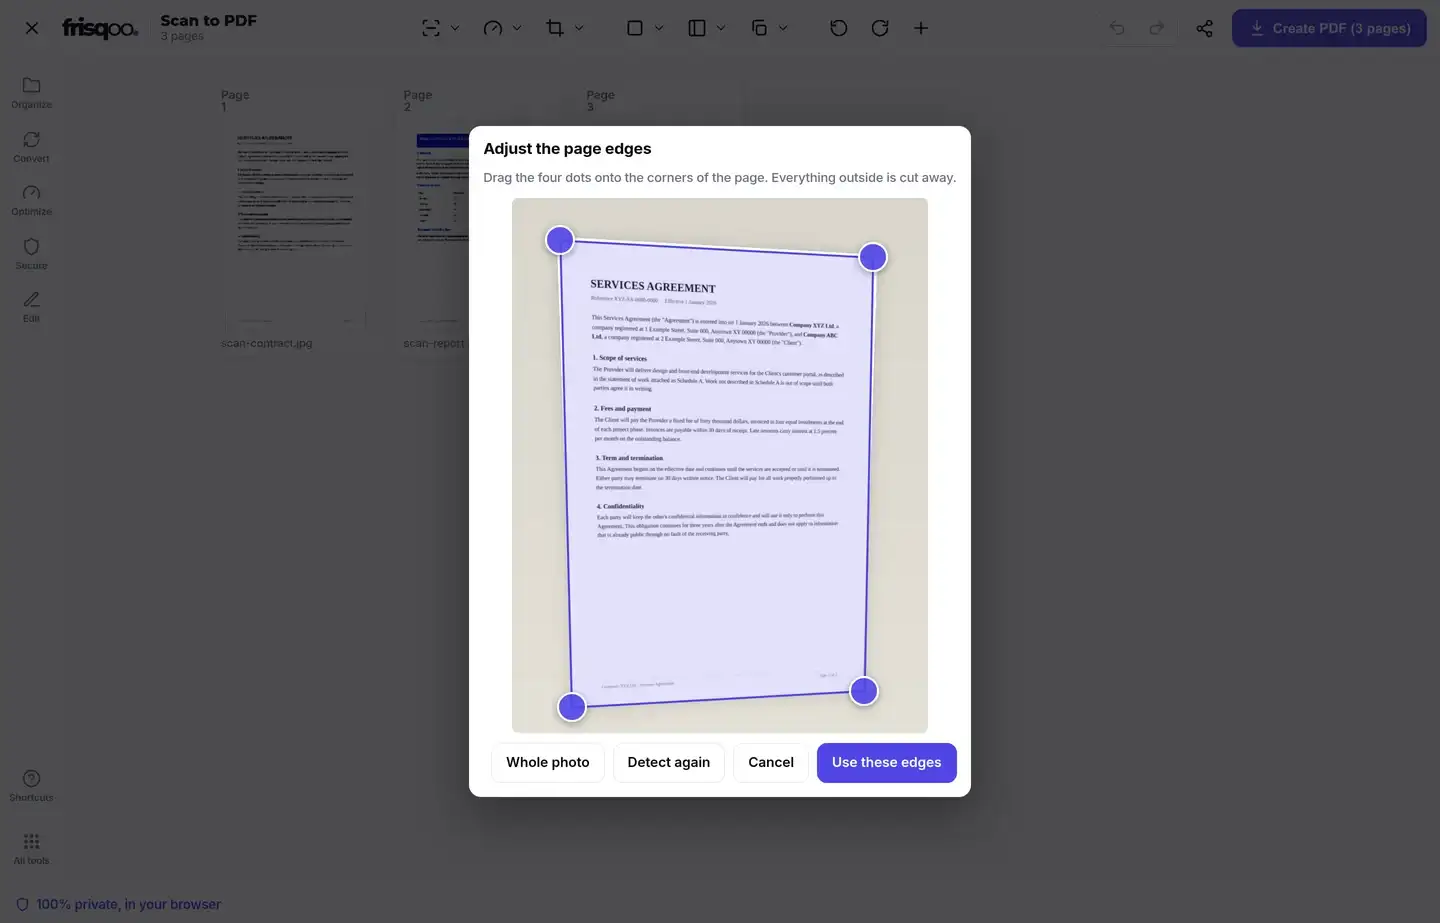Add more pages with the plus icon

[x=921, y=28]
